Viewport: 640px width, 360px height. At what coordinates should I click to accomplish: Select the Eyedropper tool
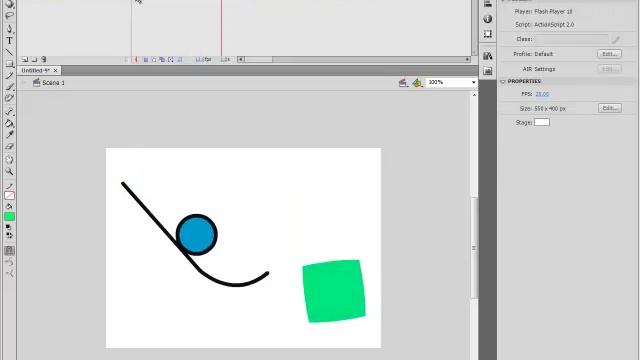tap(9, 135)
